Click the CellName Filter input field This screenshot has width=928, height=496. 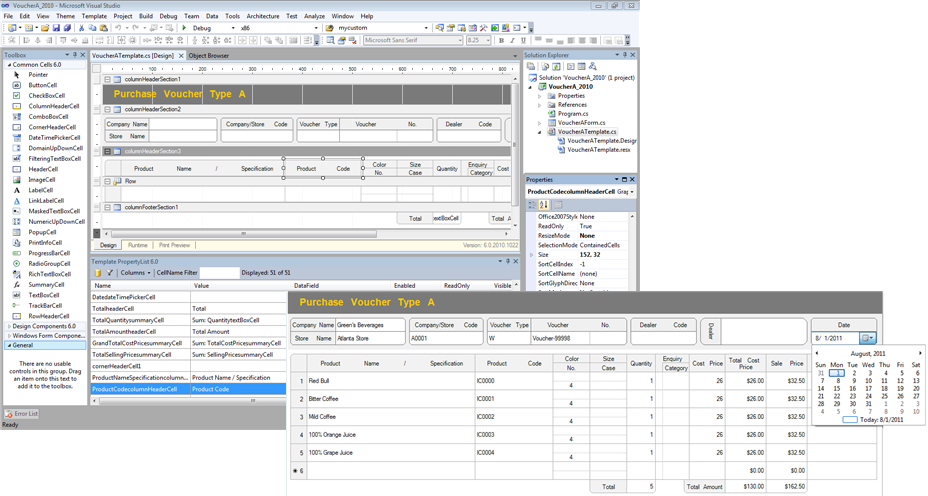(219, 273)
